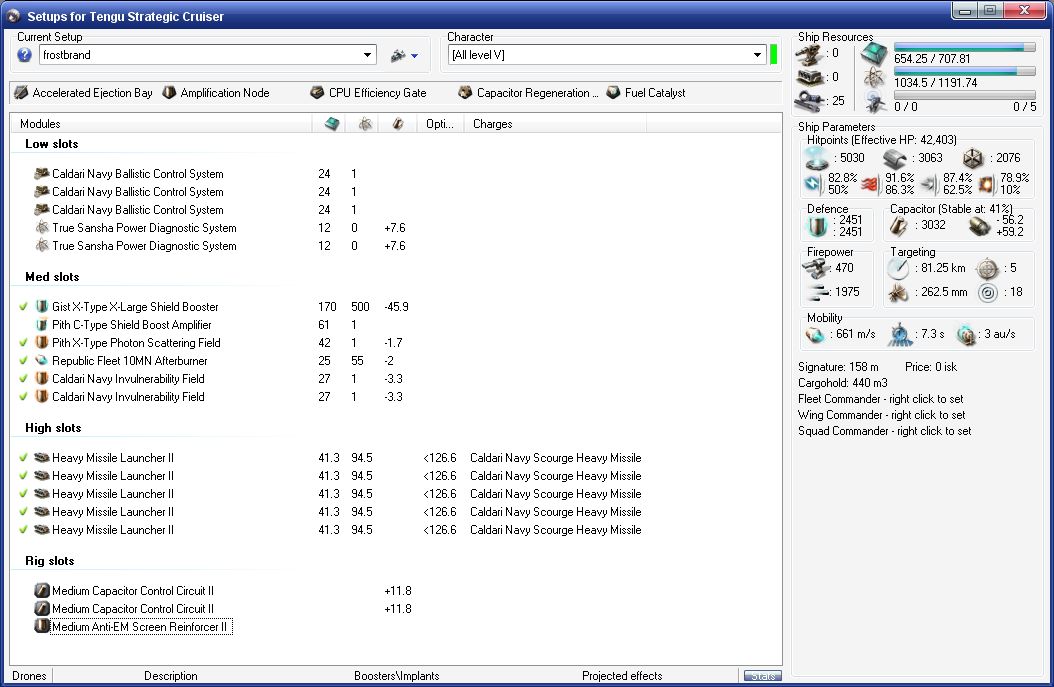Click the green character status indicator
The width and height of the screenshot is (1054, 687).
click(x=774, y=54)
